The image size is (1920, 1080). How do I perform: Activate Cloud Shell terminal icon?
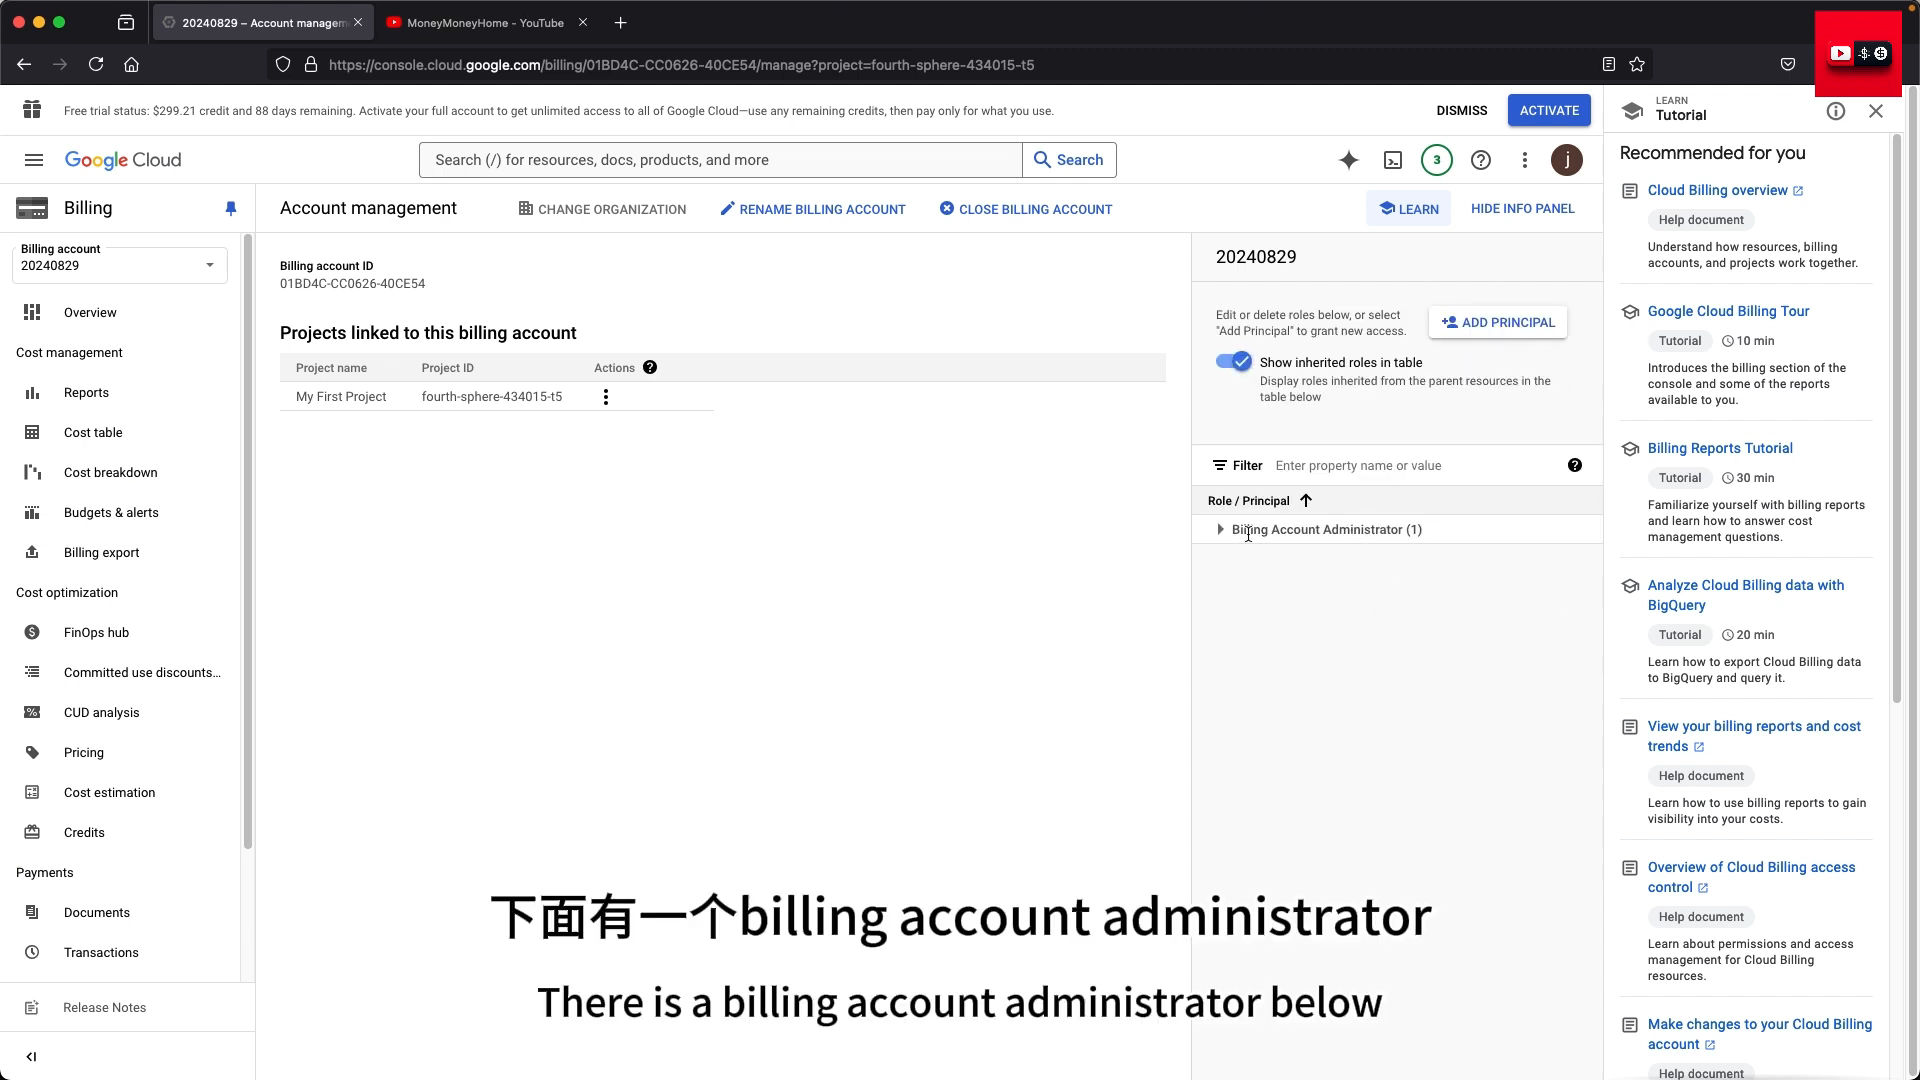1393,160
